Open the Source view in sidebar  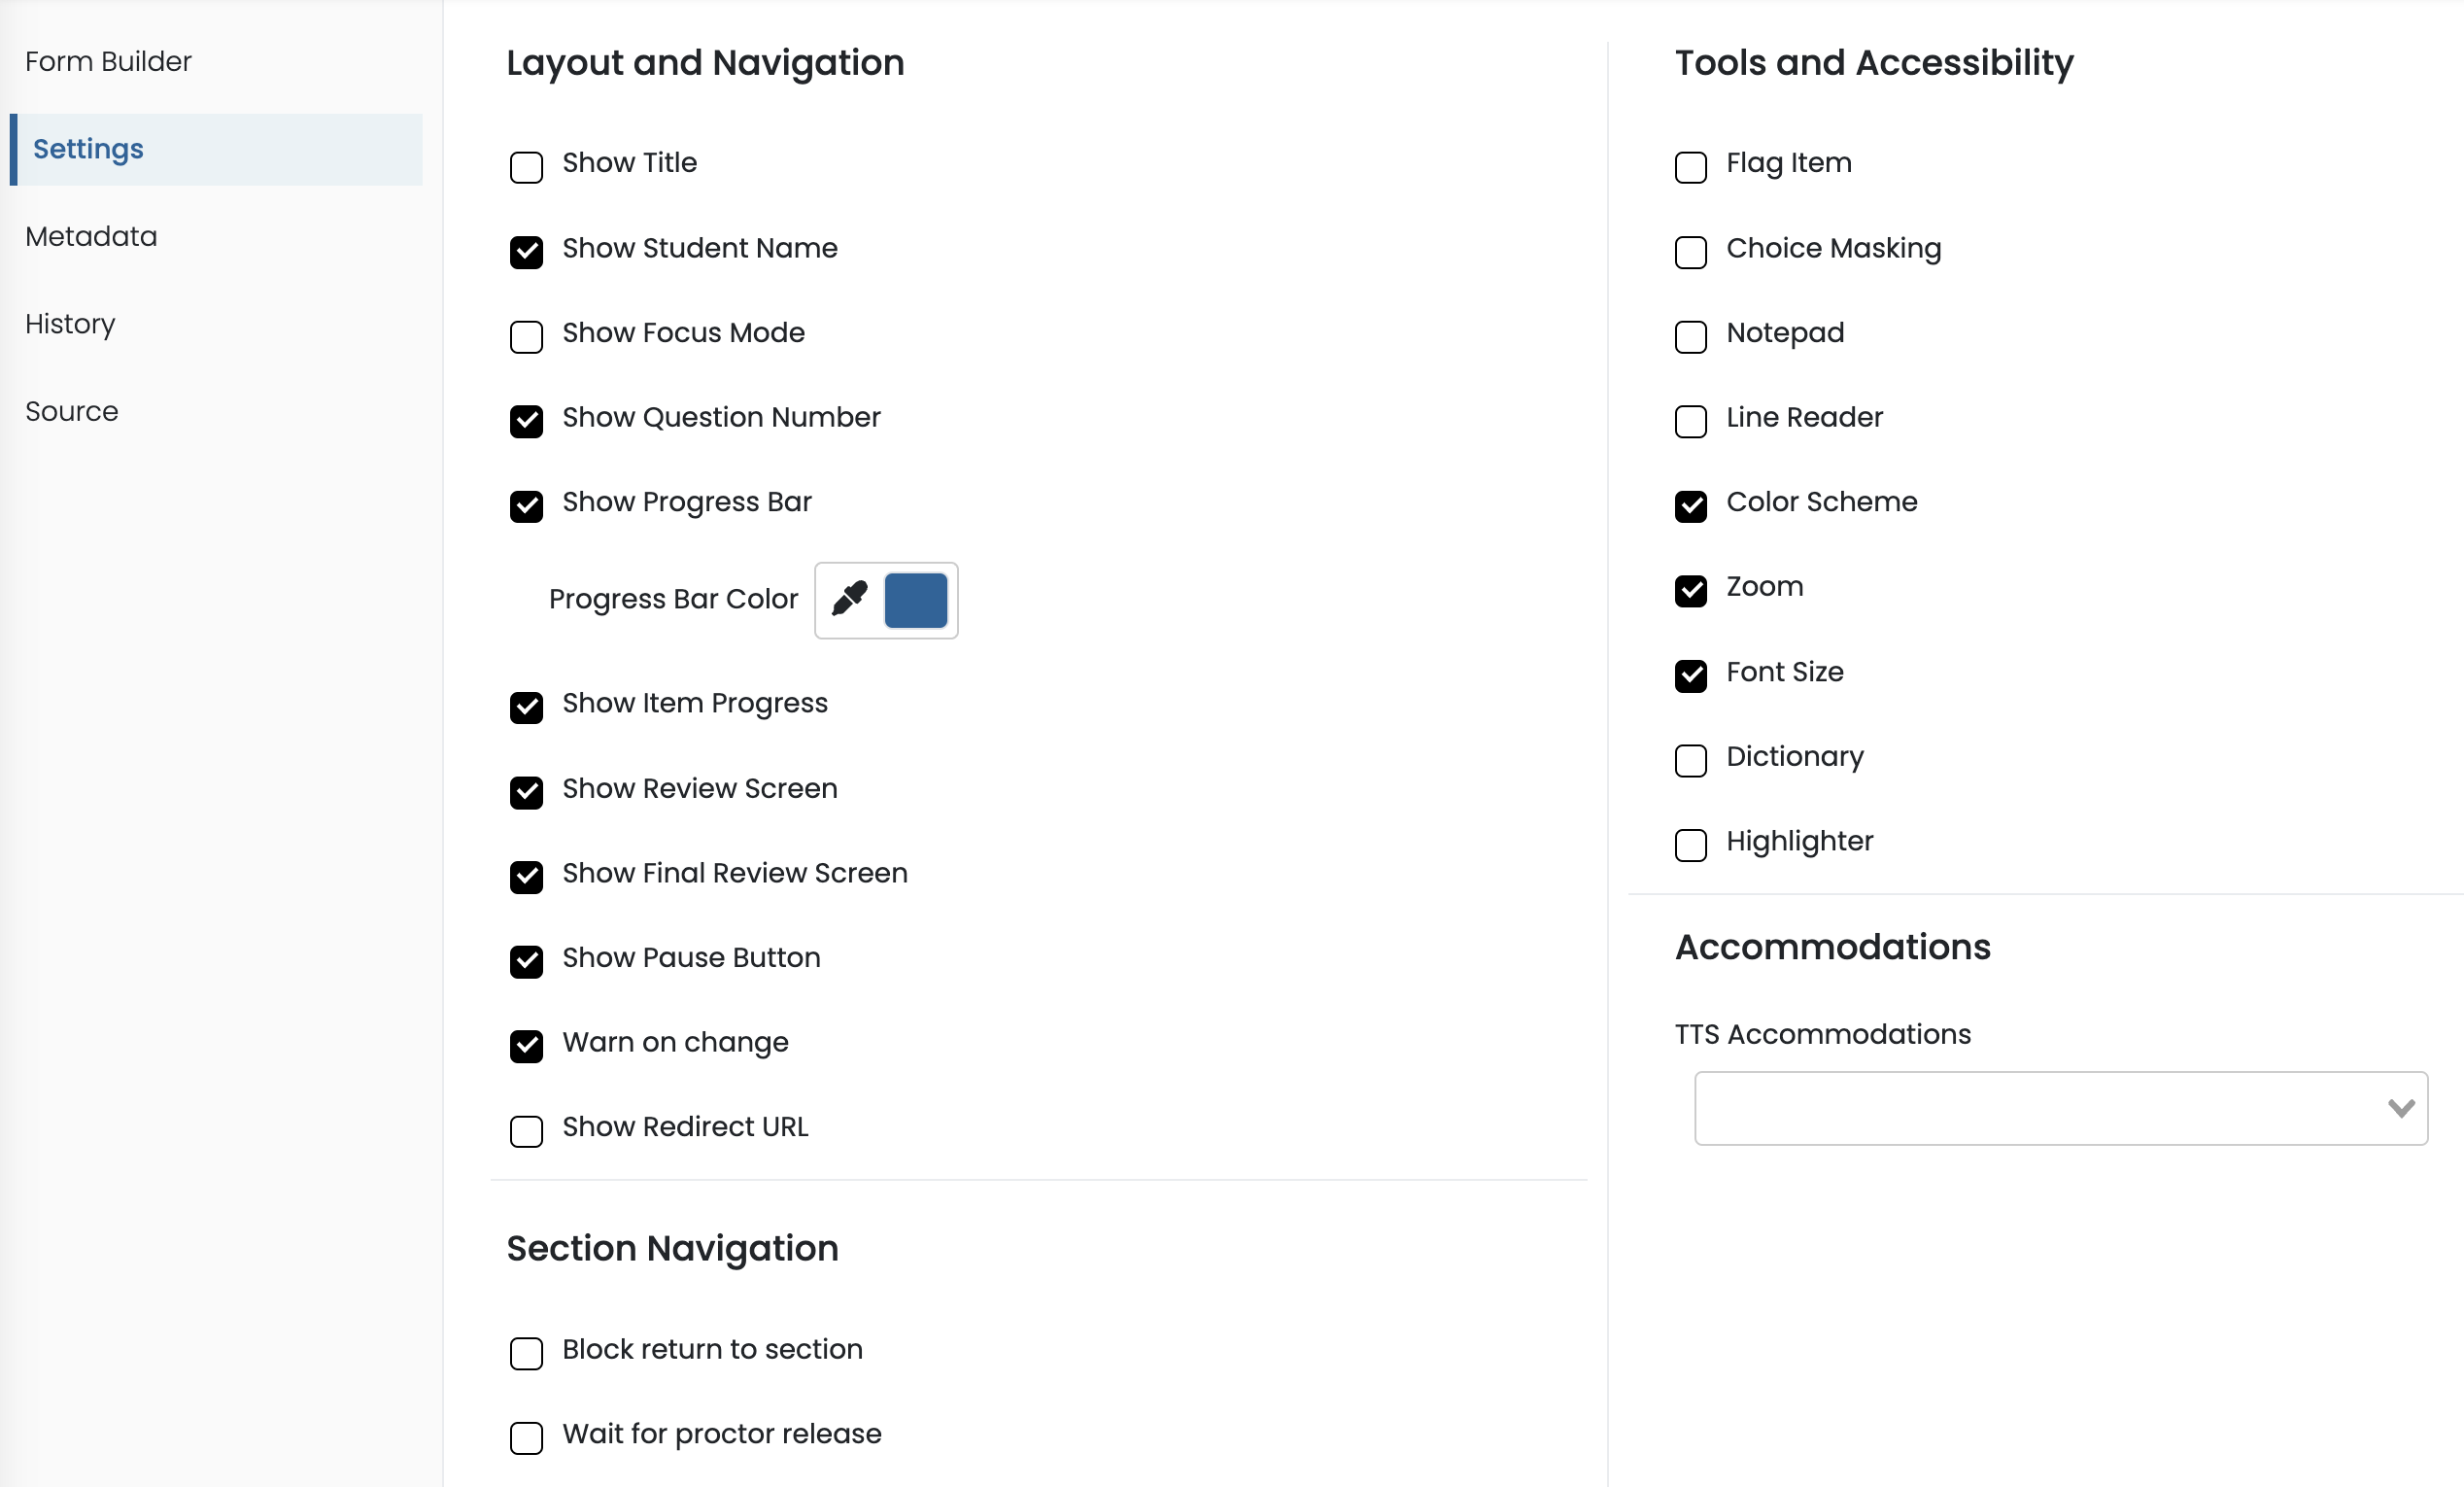click(72, 412)
